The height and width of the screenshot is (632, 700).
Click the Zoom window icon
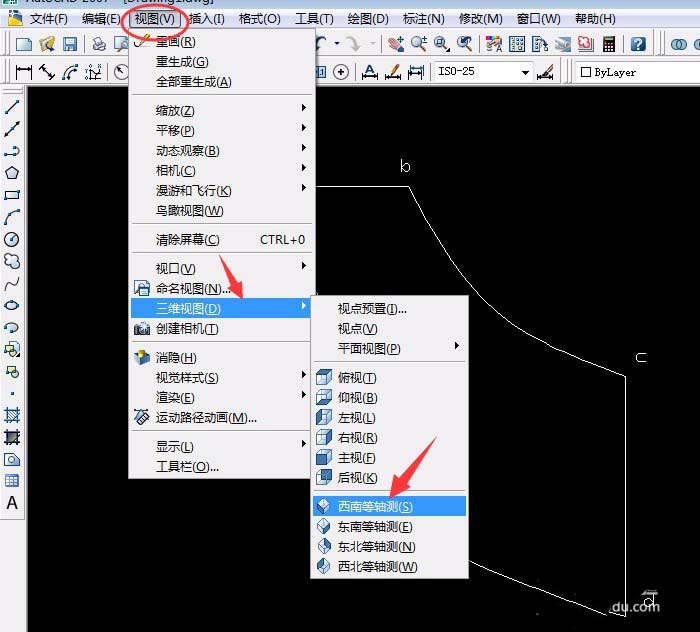point(442,44)
